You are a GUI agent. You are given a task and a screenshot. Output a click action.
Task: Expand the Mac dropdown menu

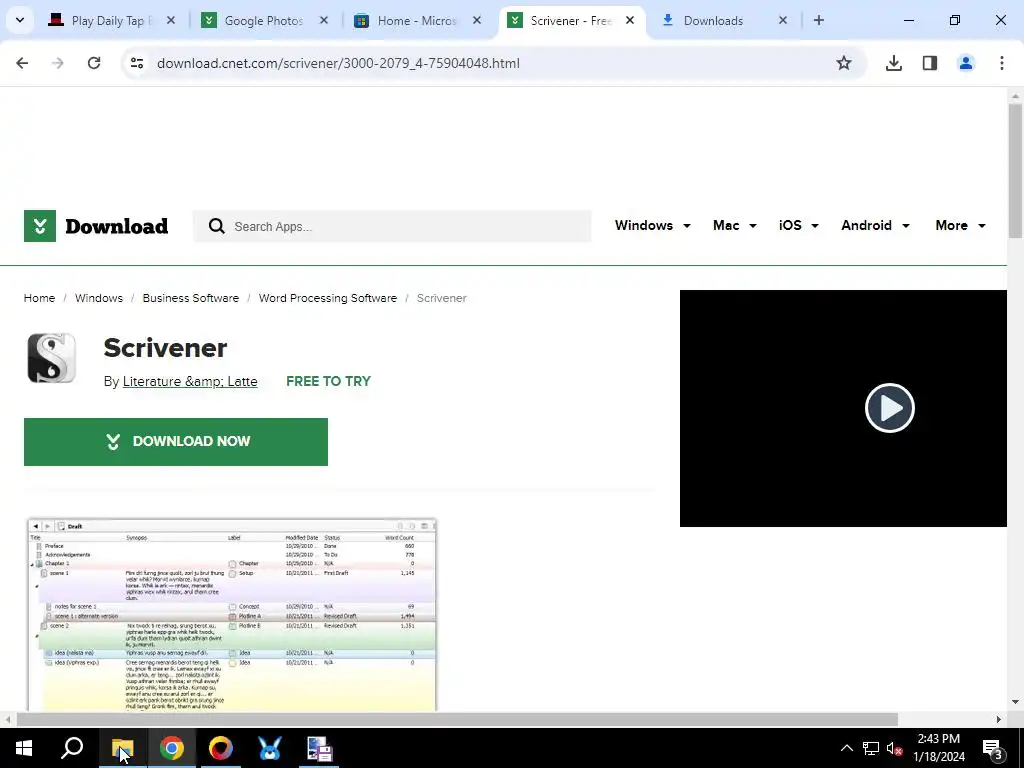[735, 225]
